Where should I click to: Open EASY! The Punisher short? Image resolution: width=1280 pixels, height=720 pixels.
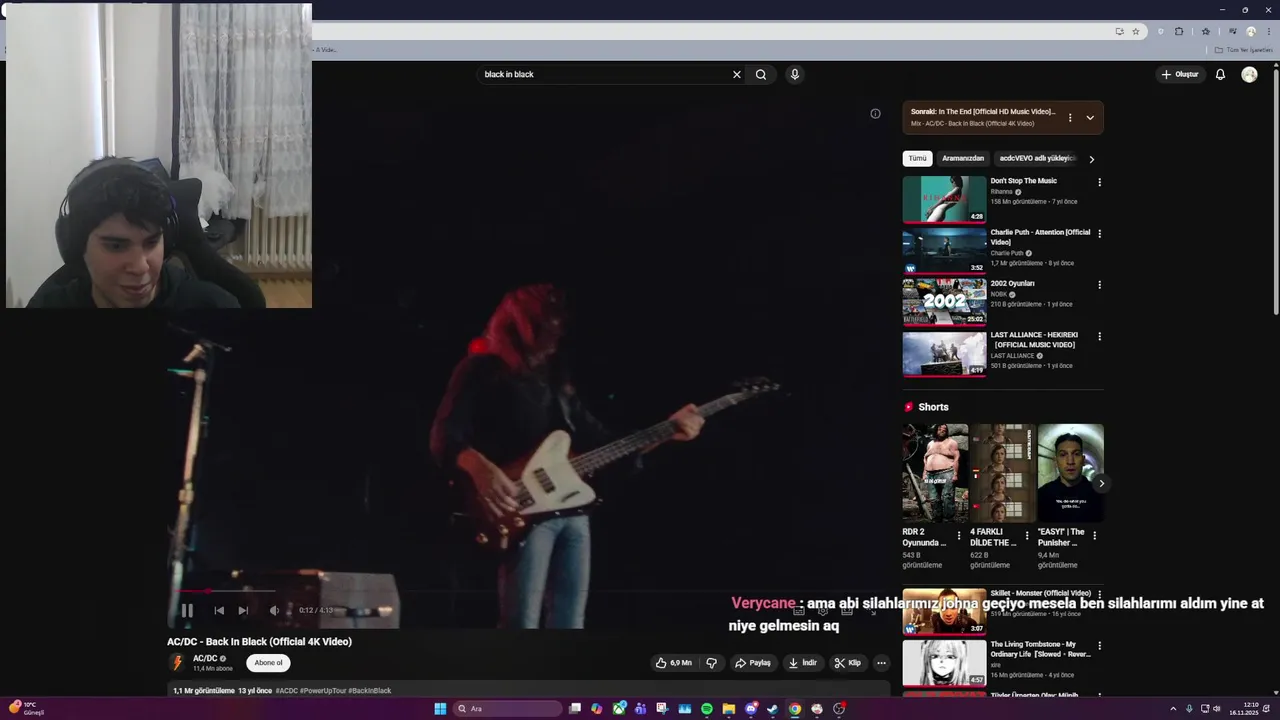(1070, 473)
